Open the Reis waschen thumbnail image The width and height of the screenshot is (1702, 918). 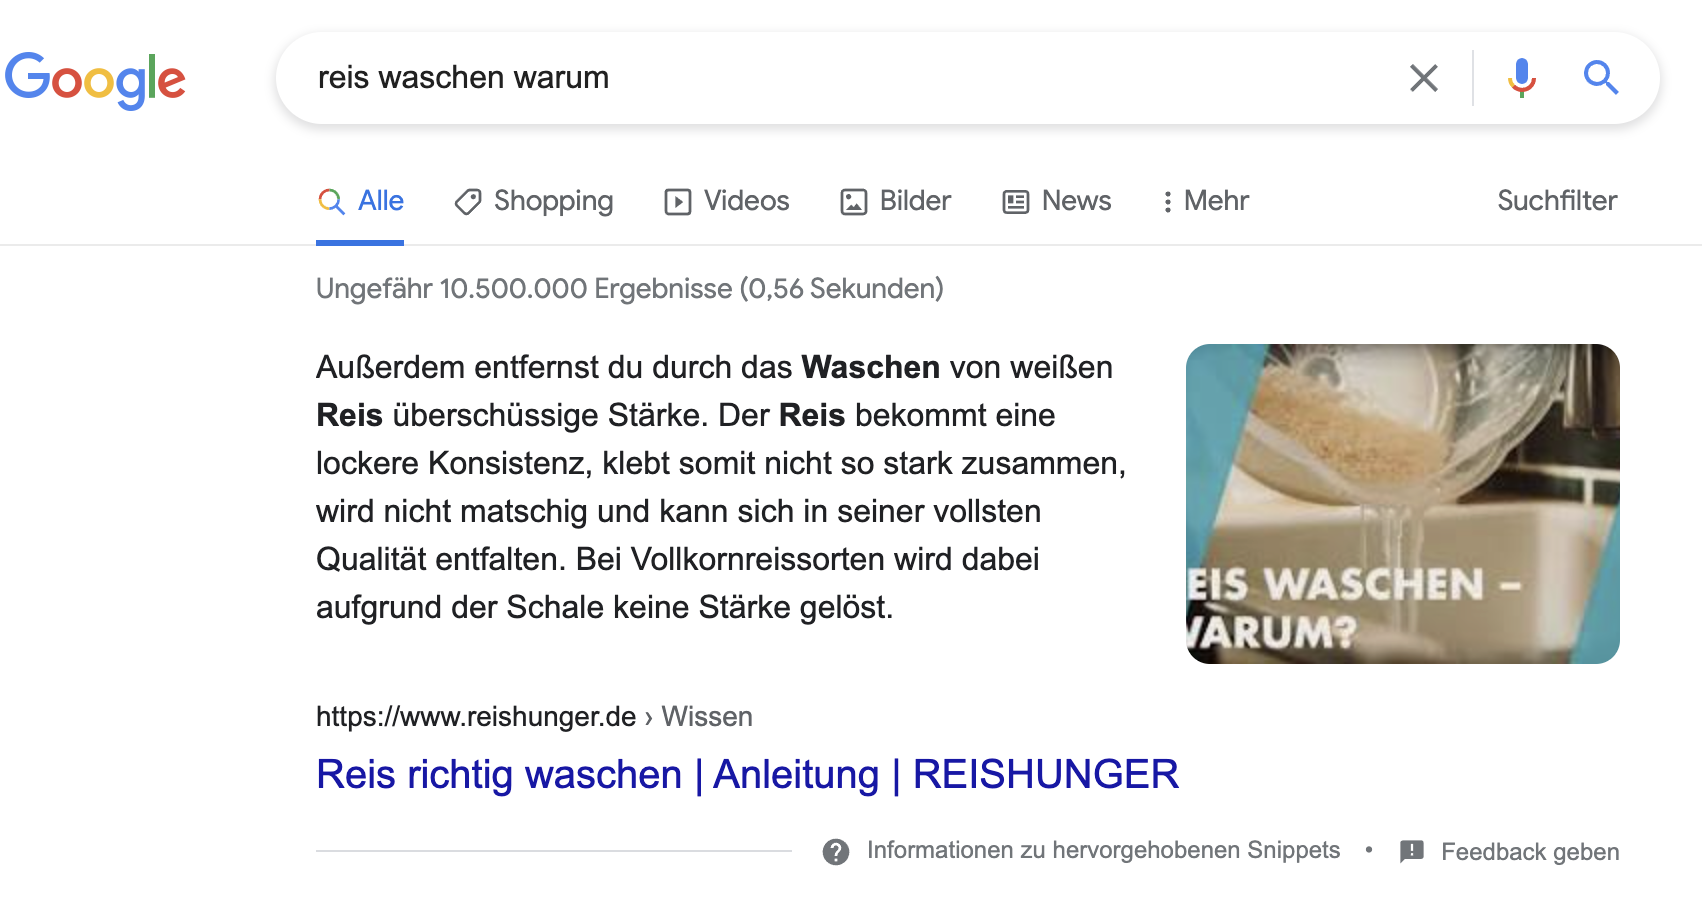(1403, 504)
